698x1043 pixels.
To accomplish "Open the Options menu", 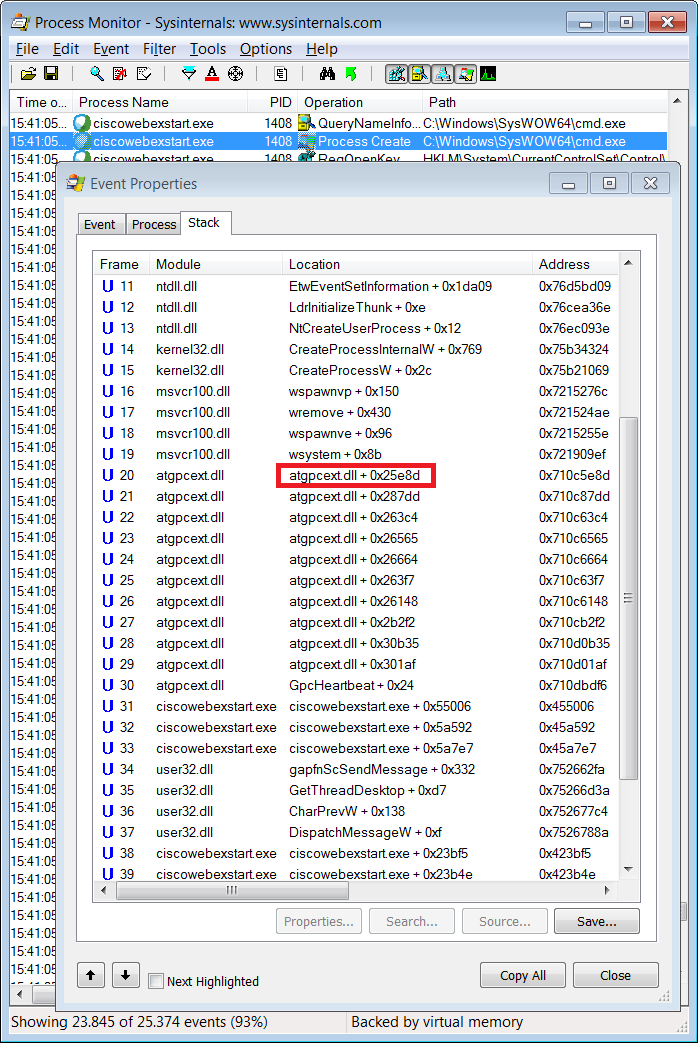I will [x=266, y=49].
